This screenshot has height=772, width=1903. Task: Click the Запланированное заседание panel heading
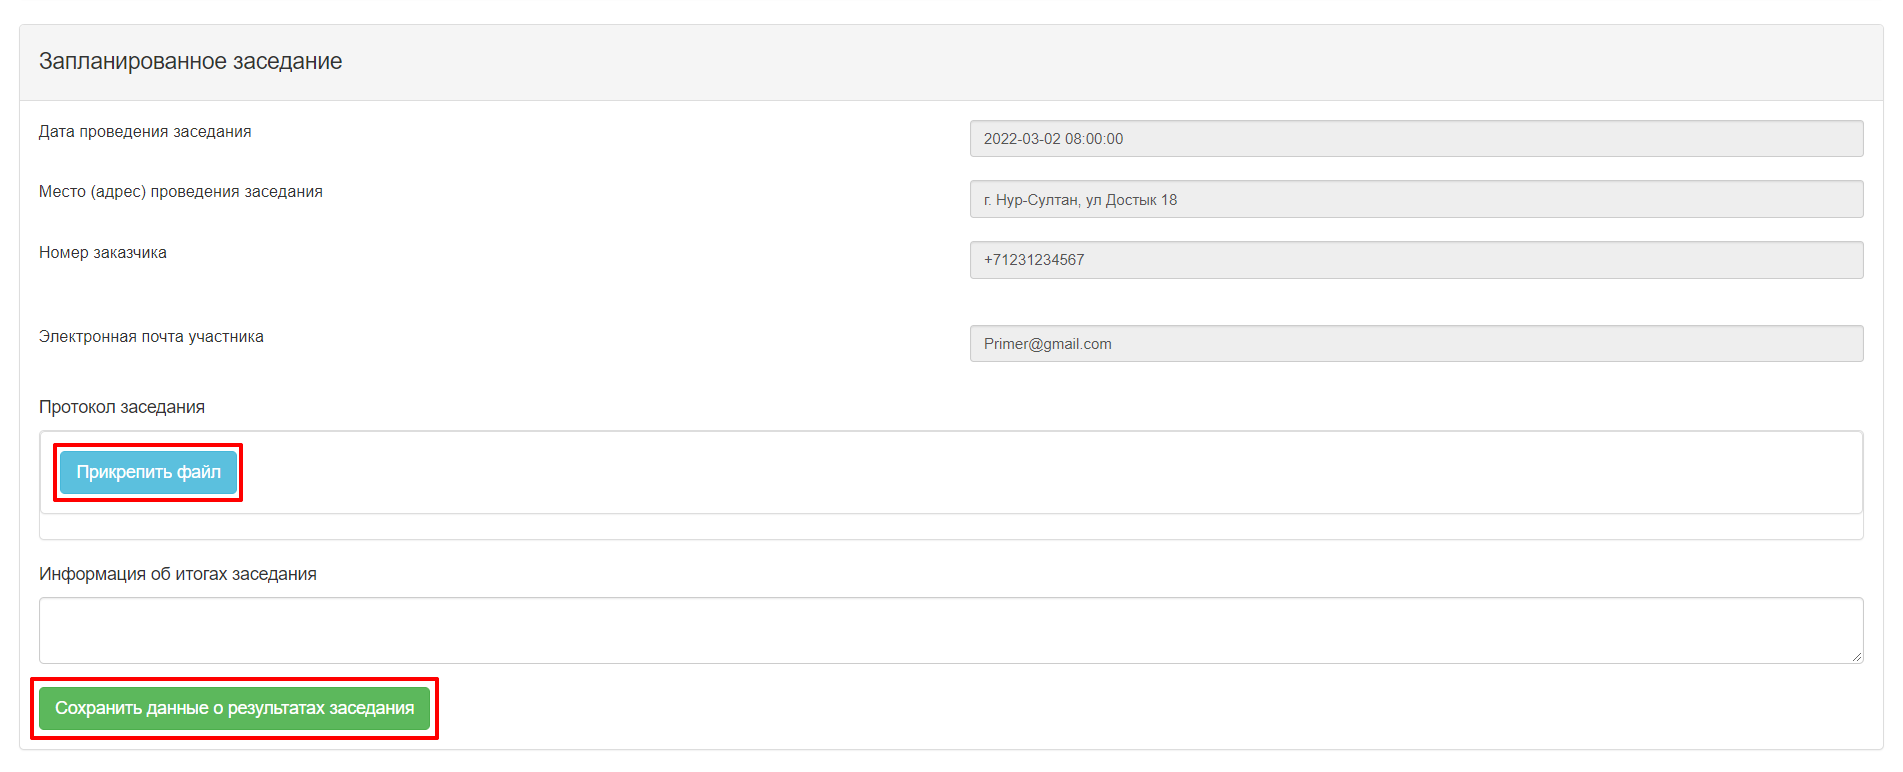coord(190,61)
